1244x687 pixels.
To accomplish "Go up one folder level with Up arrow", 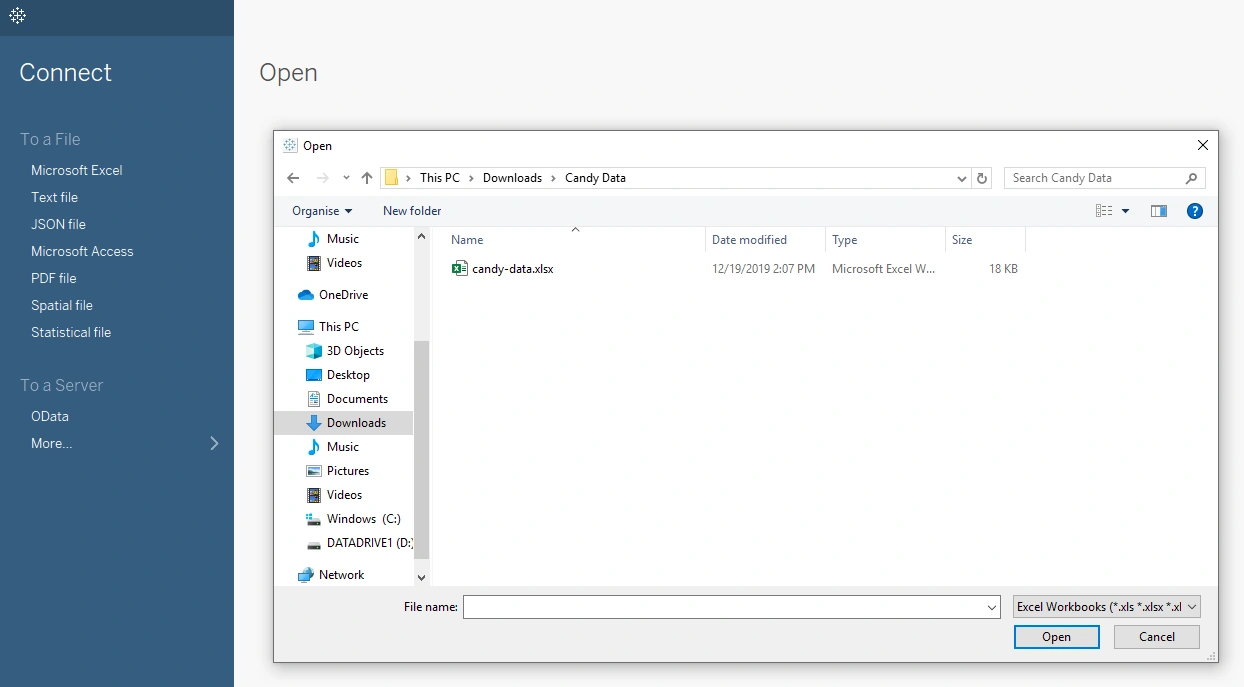I will pos(367,178).
